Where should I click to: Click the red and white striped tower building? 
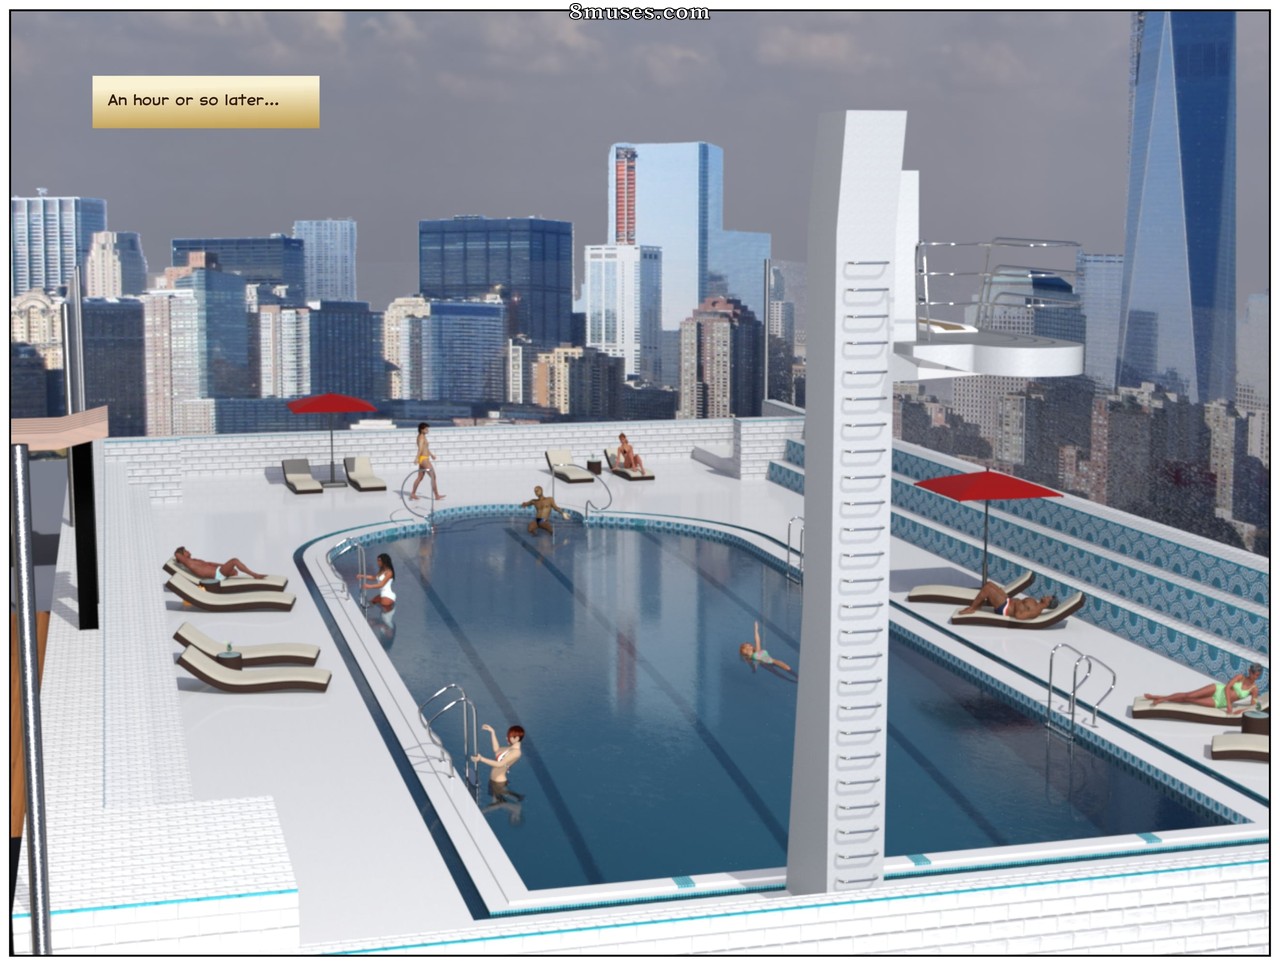(626, 195)
